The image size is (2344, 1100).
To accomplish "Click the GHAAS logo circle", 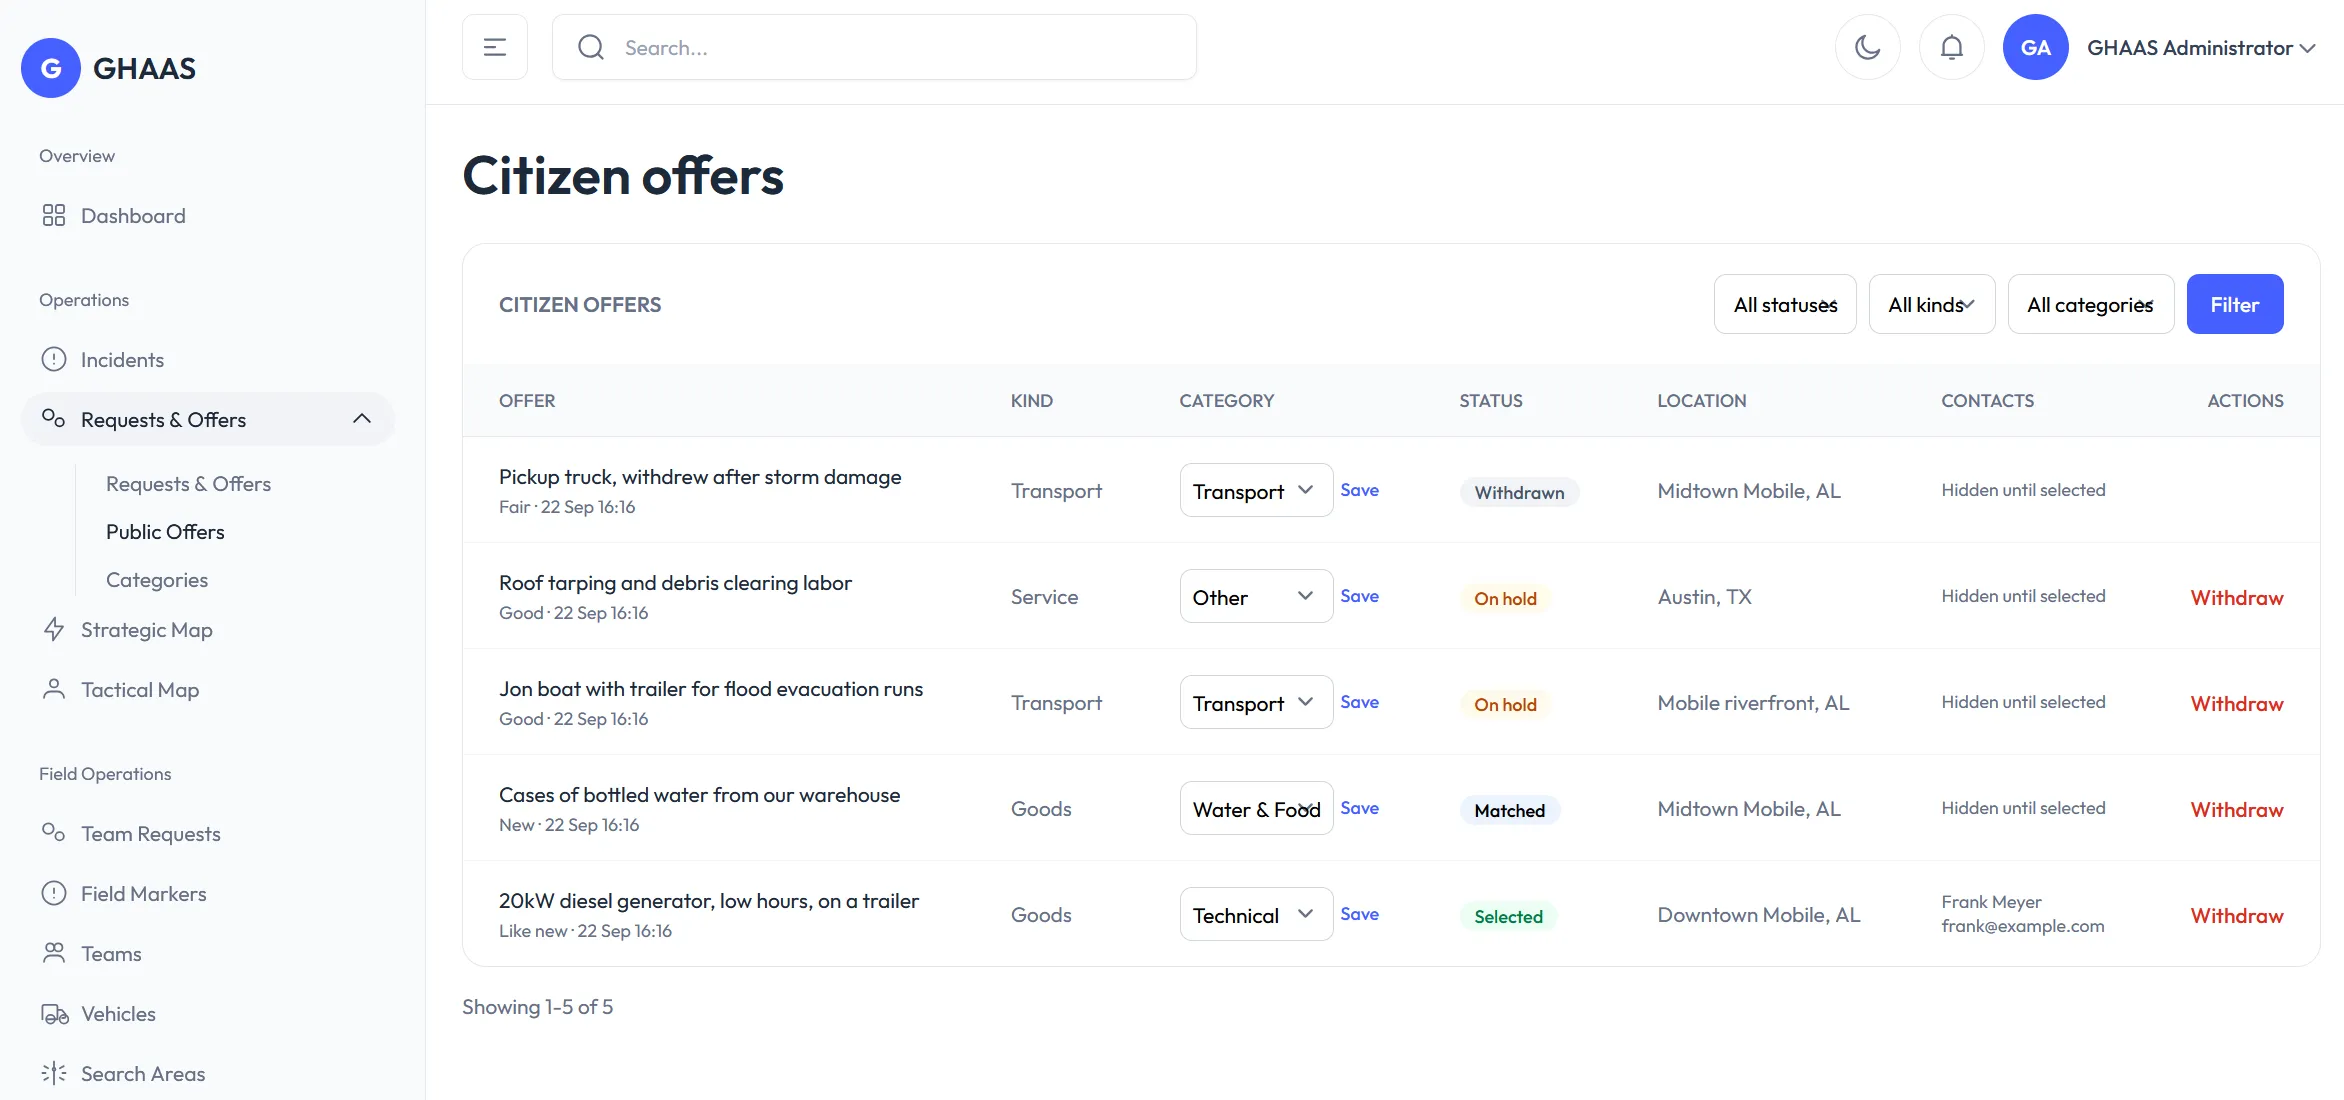I will click(51, 68).
